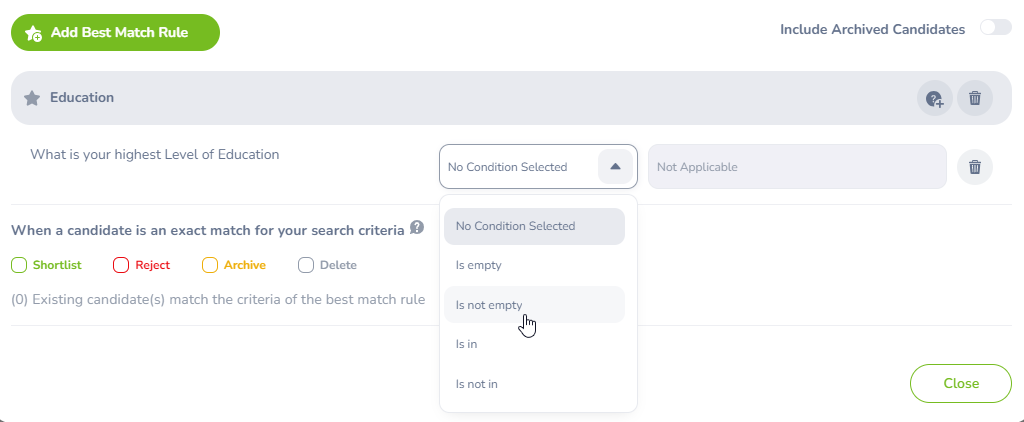Image resolution: width=1024 pixels, height=422 pixels.
Task: Tick the Delete checkbox
Action: [306, 265]
